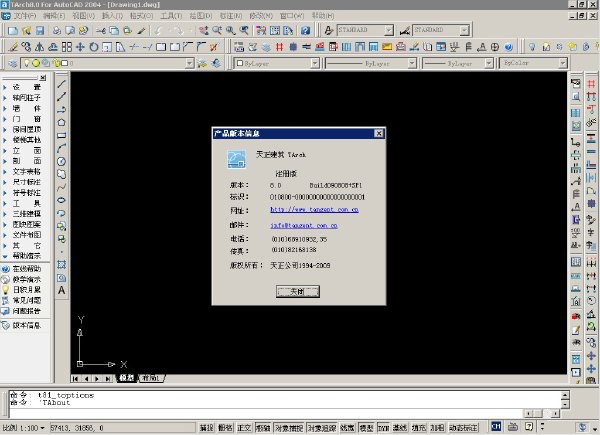The image size is (600, 435).
Task: Open the ByColor plot style dropdown
Action: click(562, 63)
